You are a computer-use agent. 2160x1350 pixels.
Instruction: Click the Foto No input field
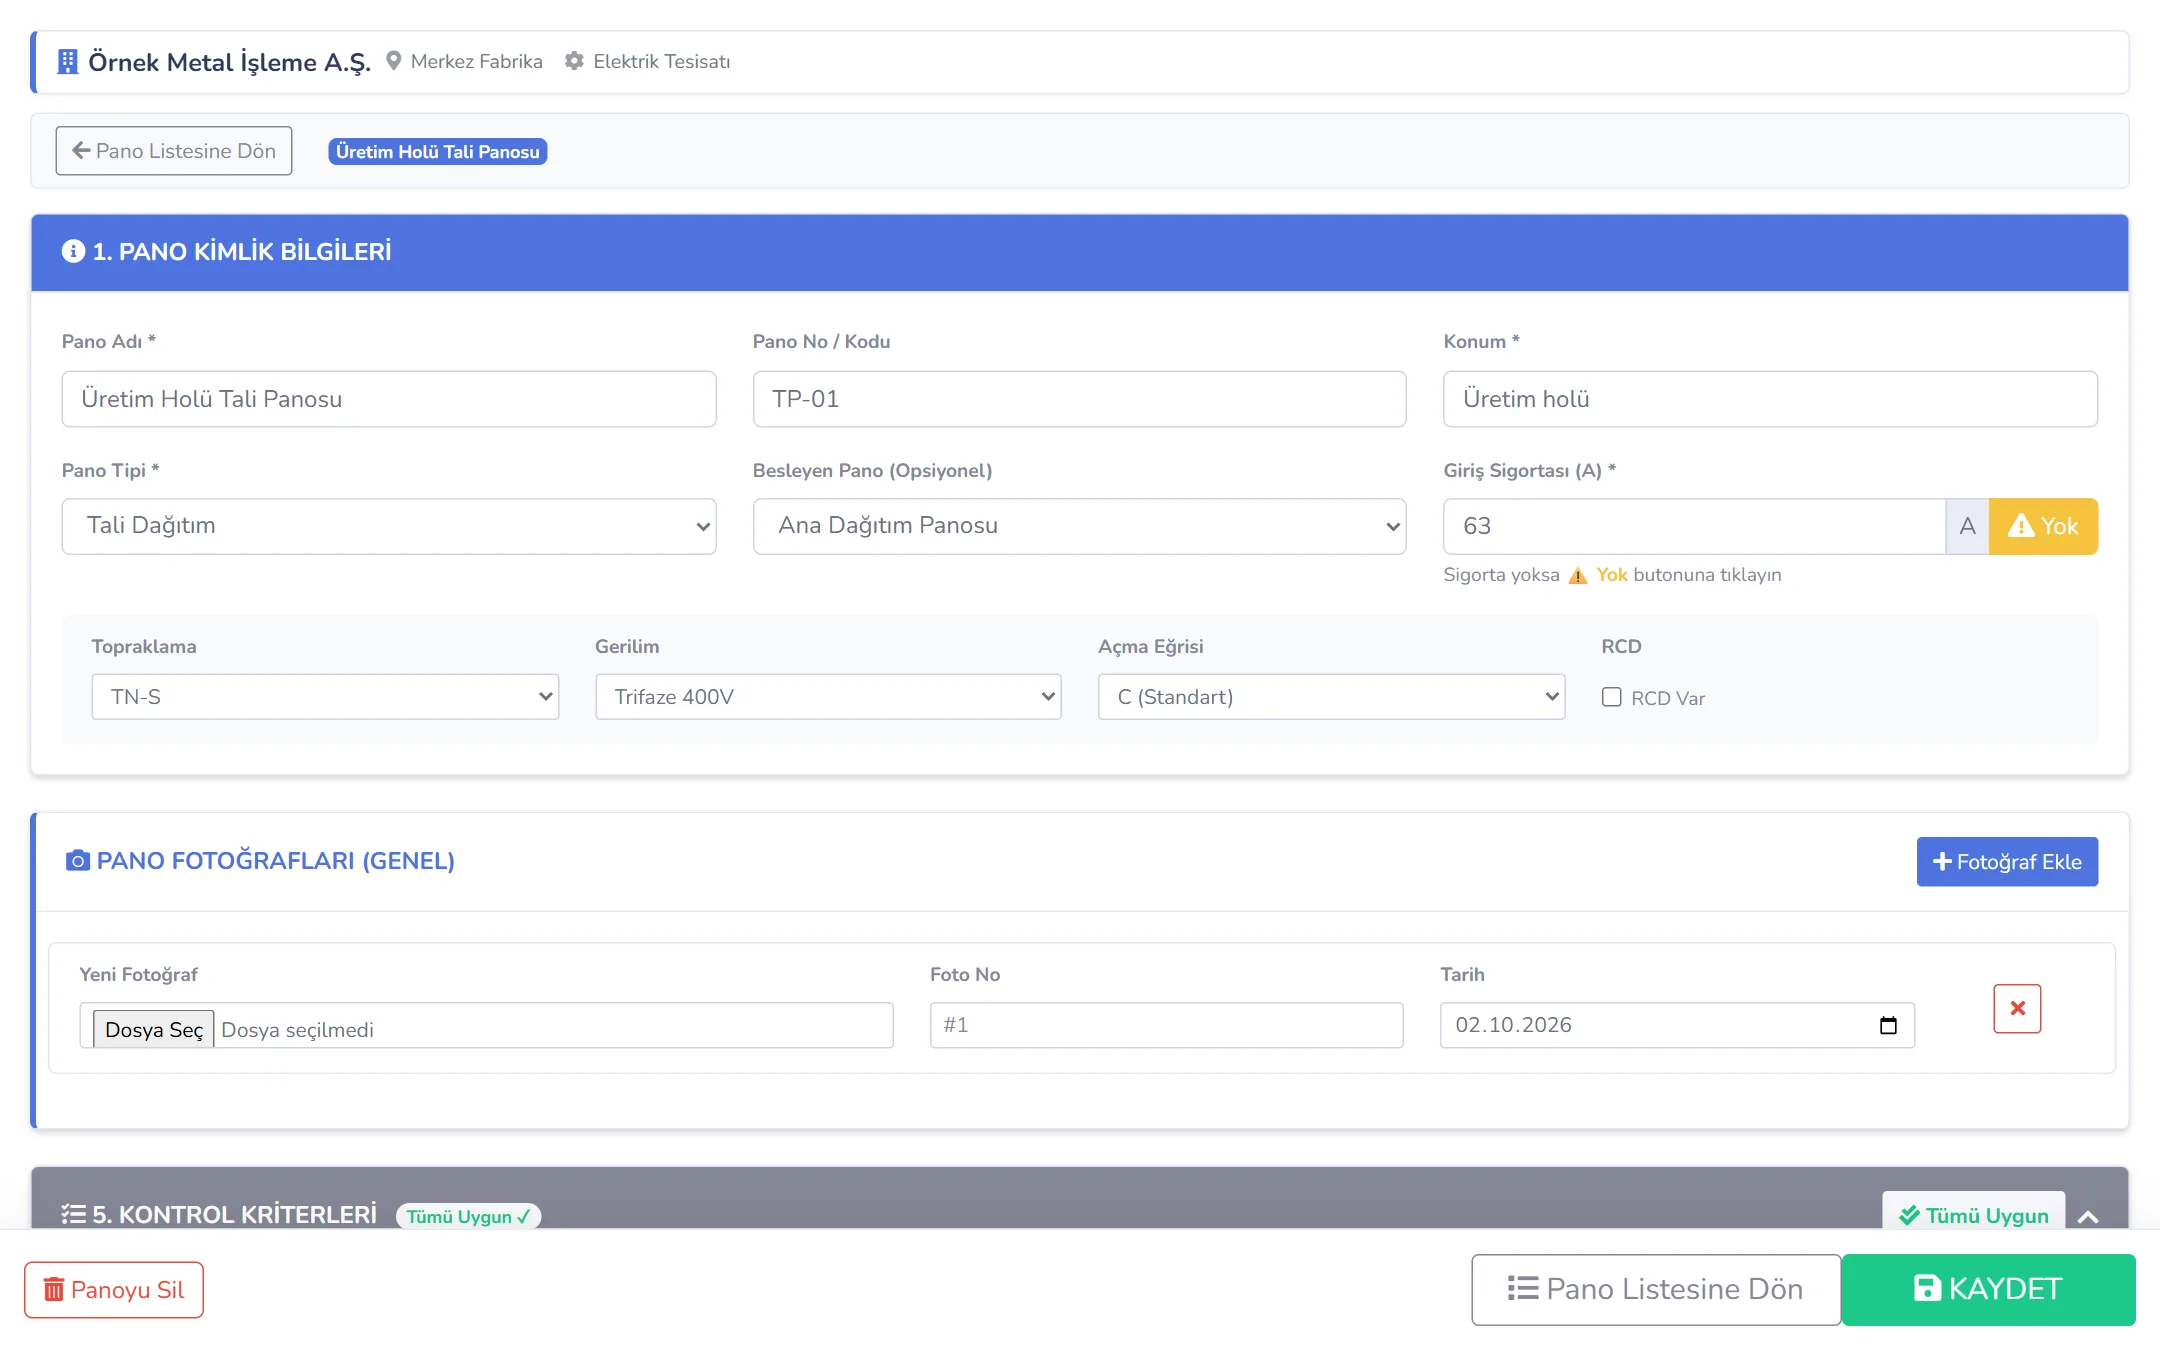(x=1166, y=1025)
